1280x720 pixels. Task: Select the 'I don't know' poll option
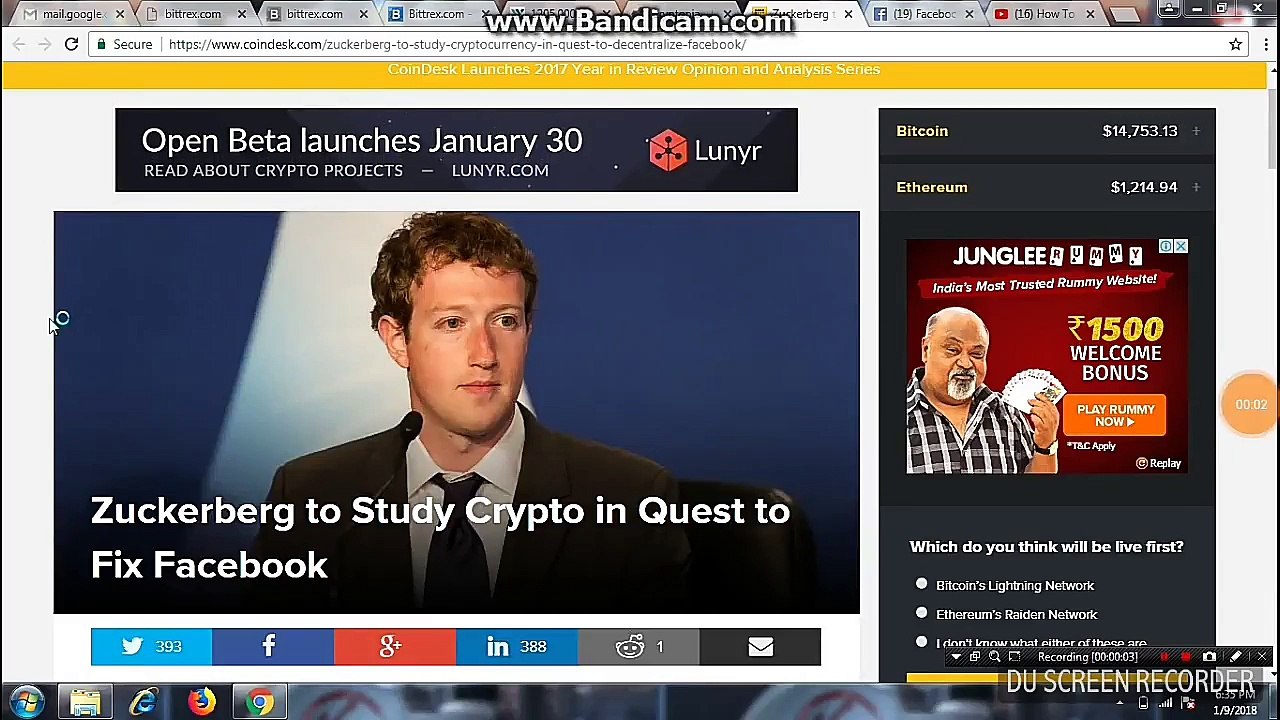tap(921, 642)
